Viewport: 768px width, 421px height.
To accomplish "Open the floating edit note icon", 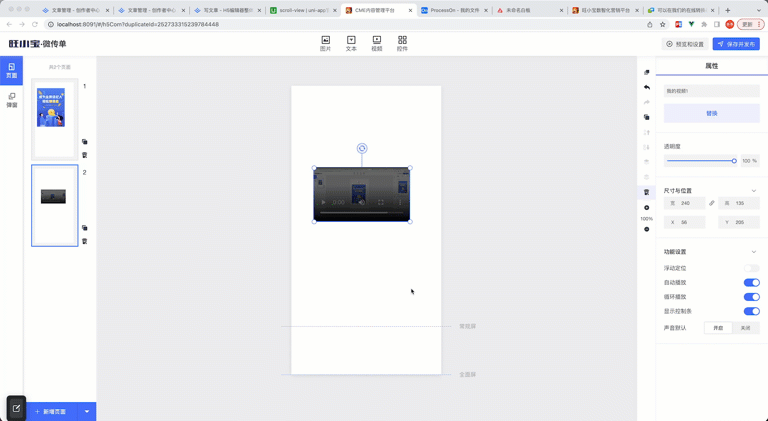I will click(x=16, y=408).
